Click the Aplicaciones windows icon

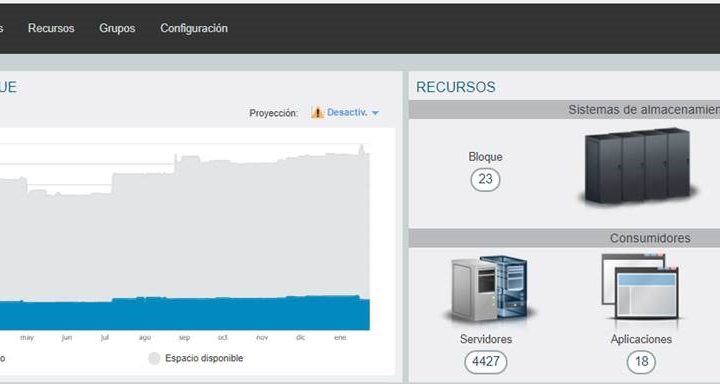coord(640,287)
